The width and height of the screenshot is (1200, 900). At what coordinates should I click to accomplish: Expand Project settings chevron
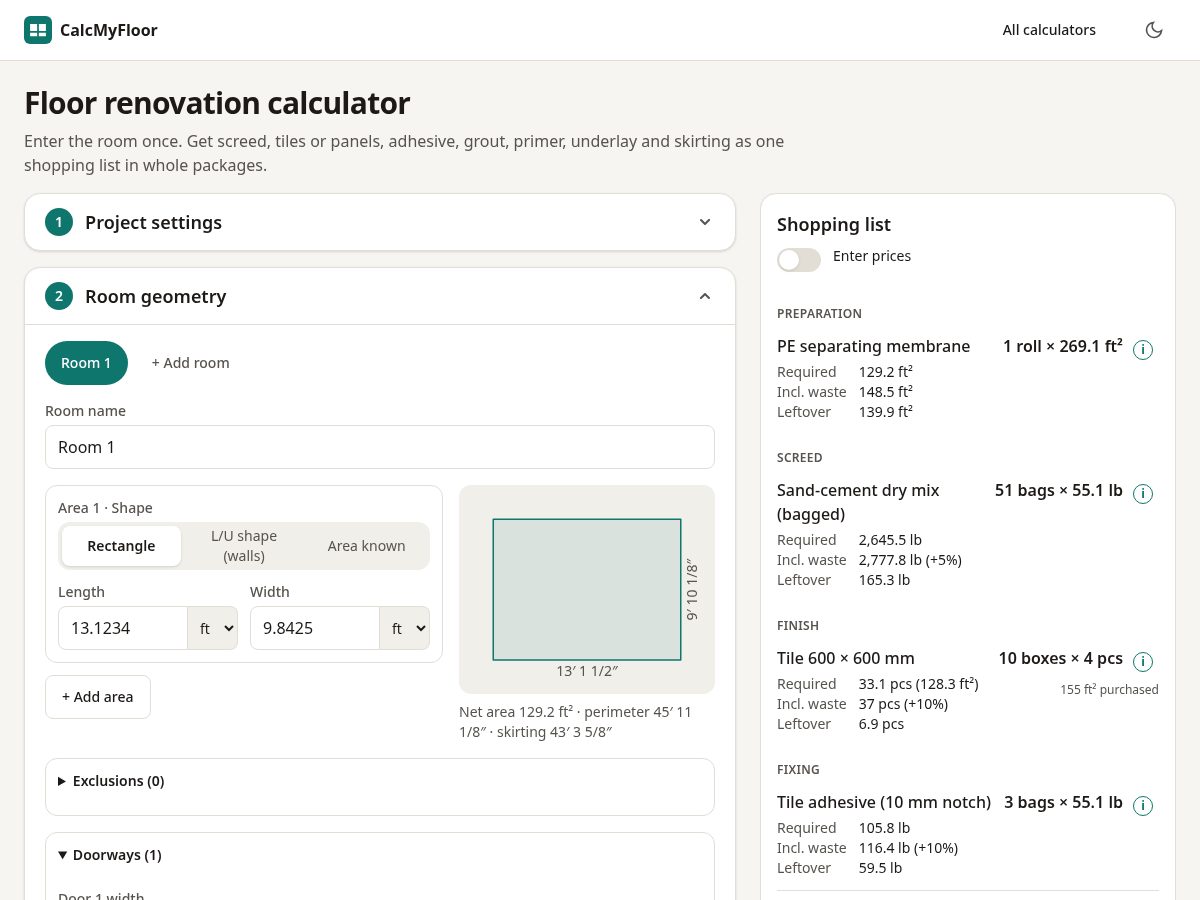click(705, 222)
